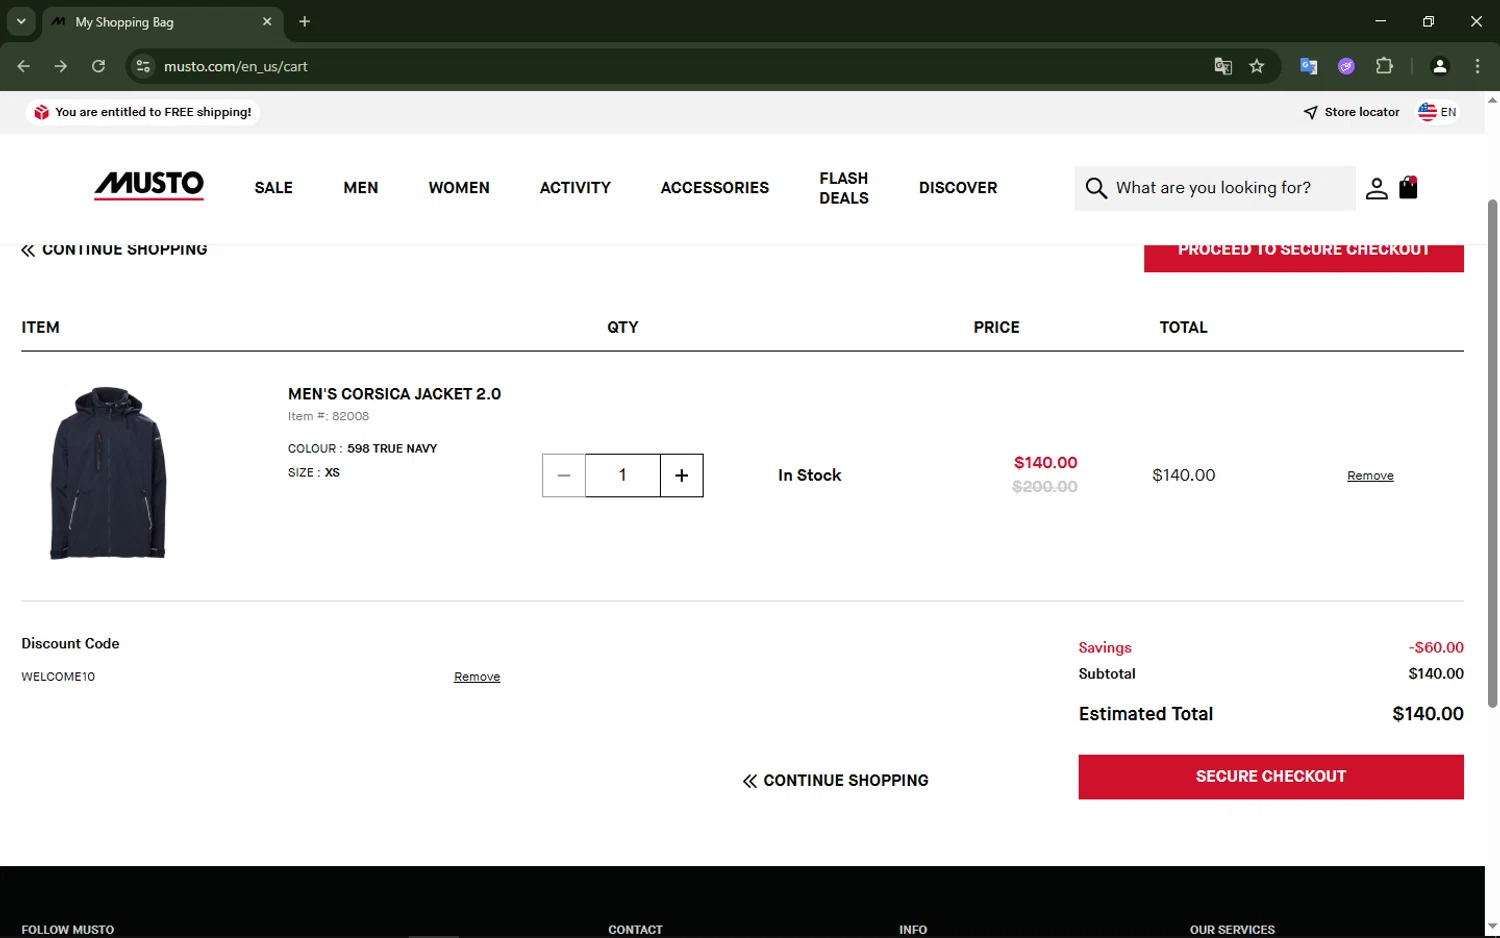Open Chrome three-dot menu
The image size is (1500, 938).
(1477, 66)
